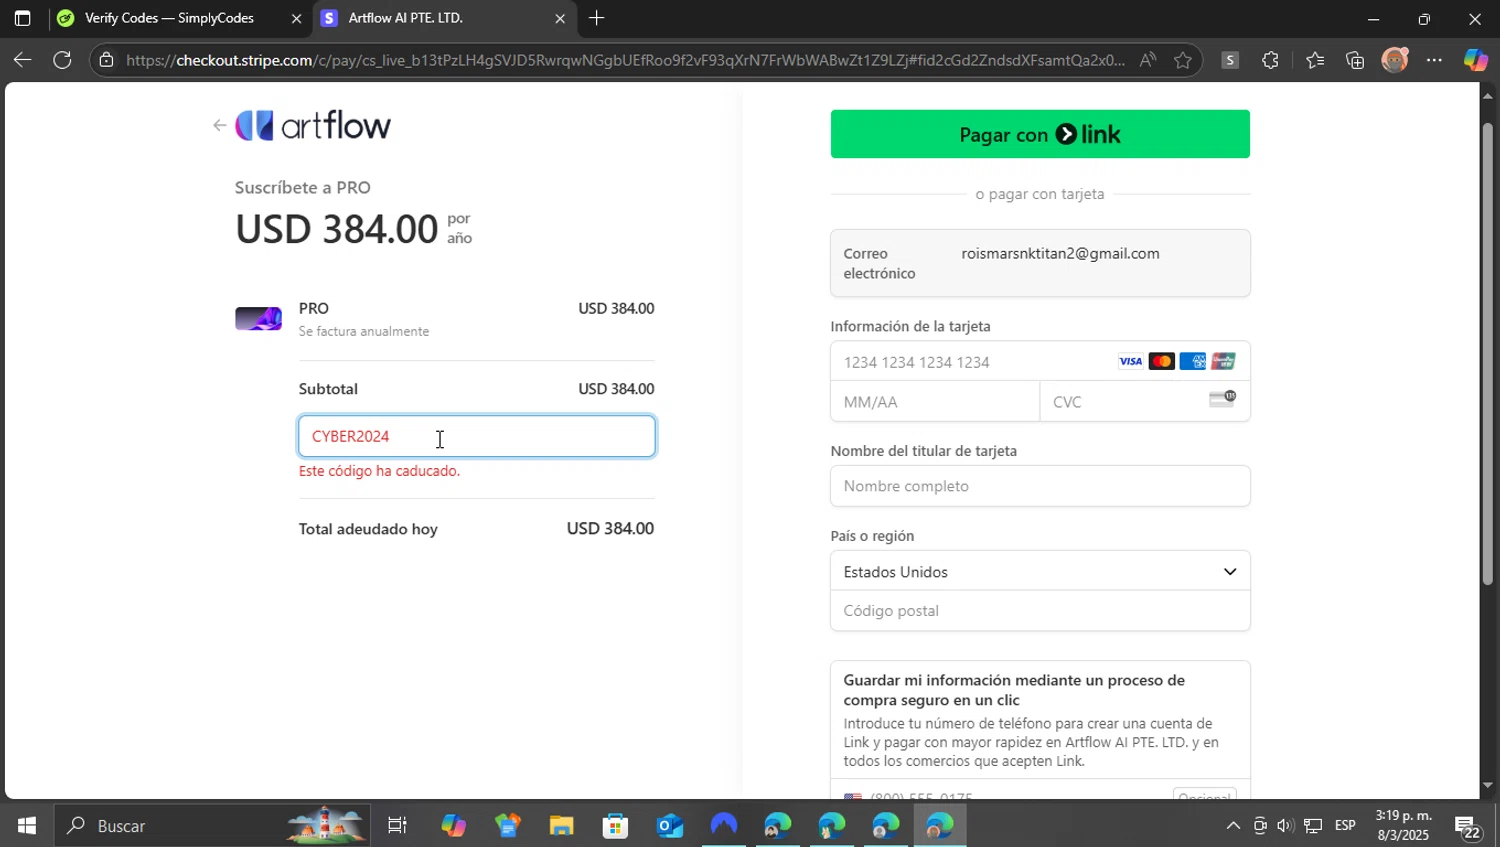Open Outlook from taskbar

(669, 826)
